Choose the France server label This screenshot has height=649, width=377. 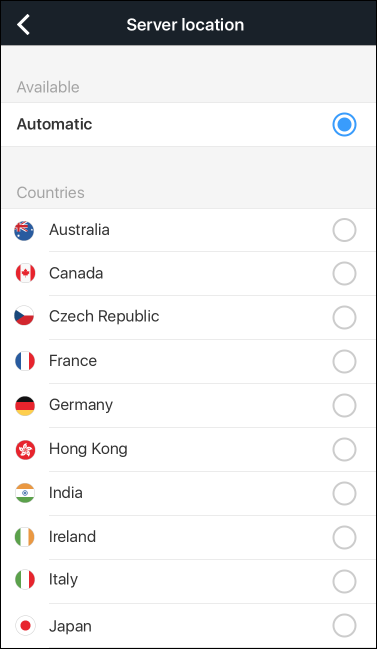coord(73,361)
